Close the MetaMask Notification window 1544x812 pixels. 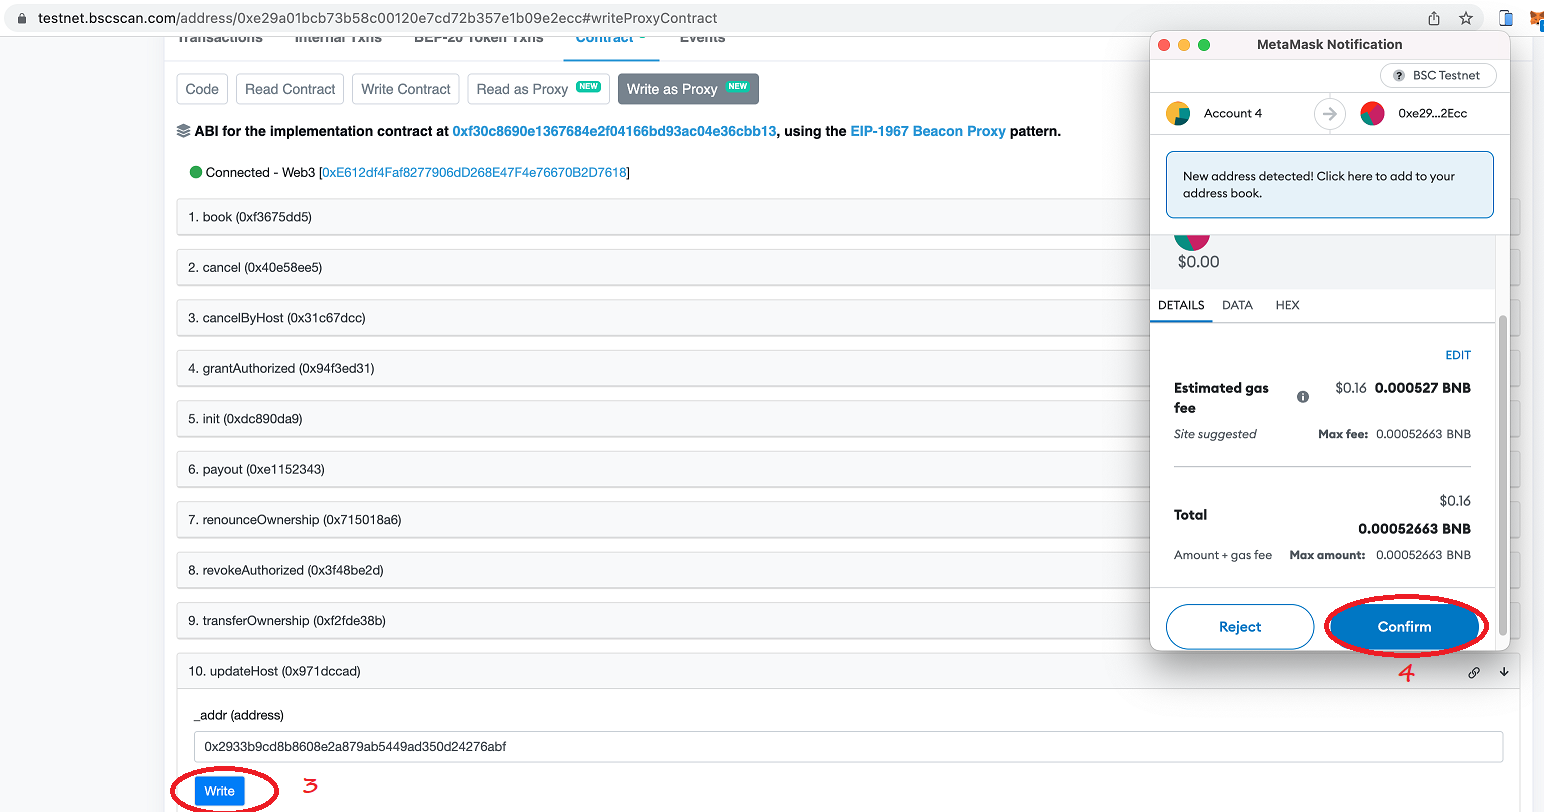pos(1164,45)
